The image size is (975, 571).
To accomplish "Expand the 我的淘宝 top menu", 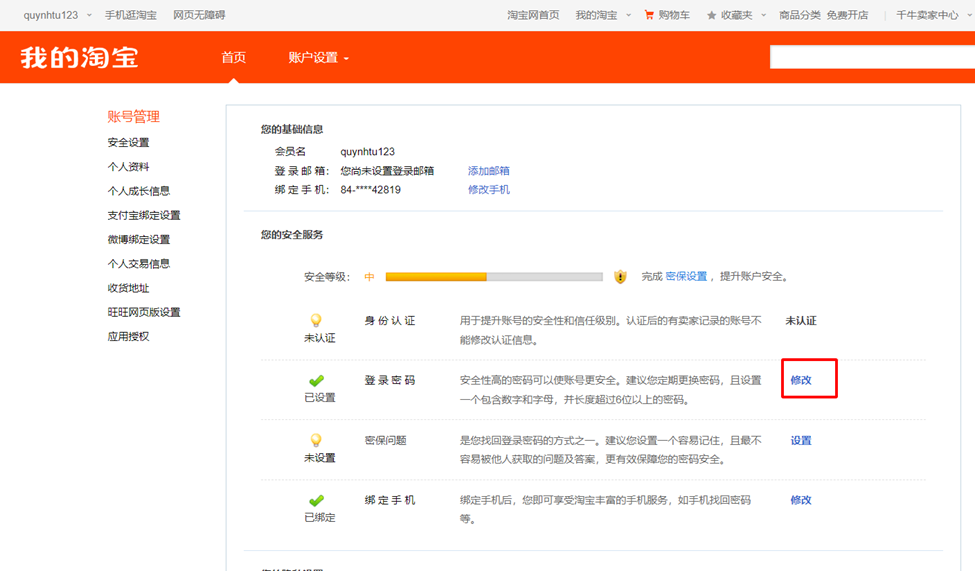I will pos(603,15).
